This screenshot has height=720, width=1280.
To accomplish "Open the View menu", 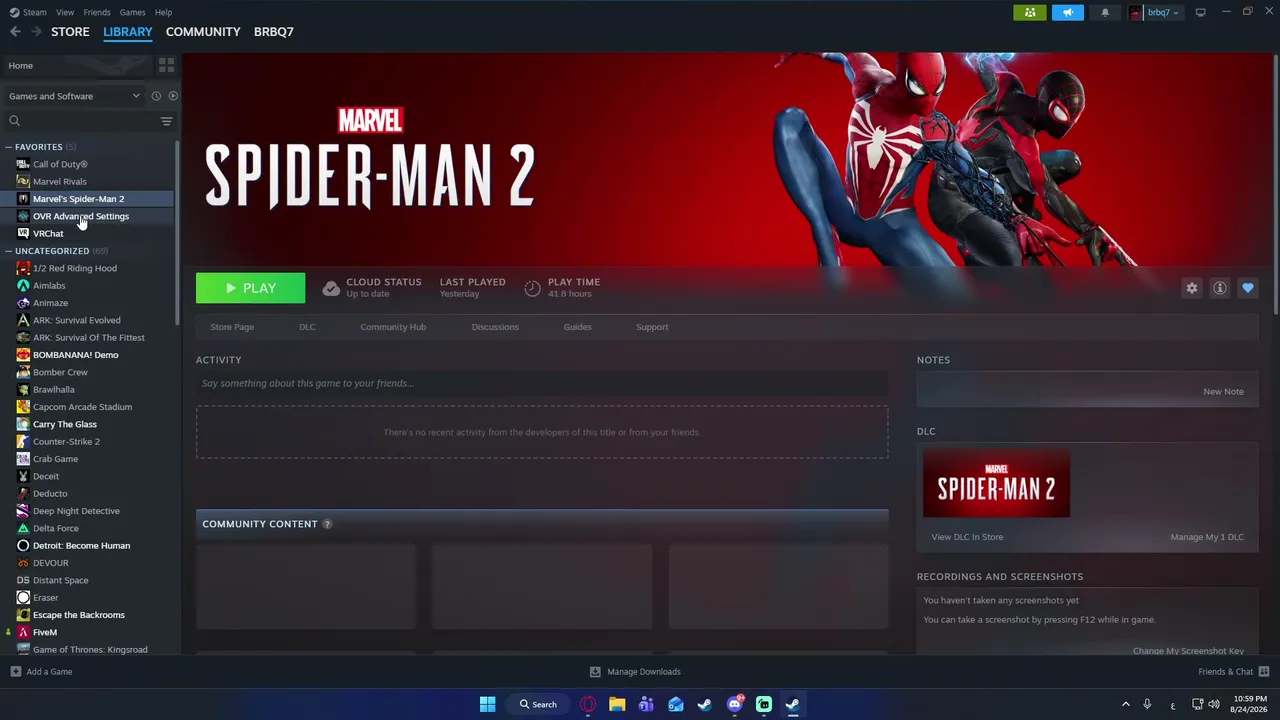I will (x=65, y=12).
